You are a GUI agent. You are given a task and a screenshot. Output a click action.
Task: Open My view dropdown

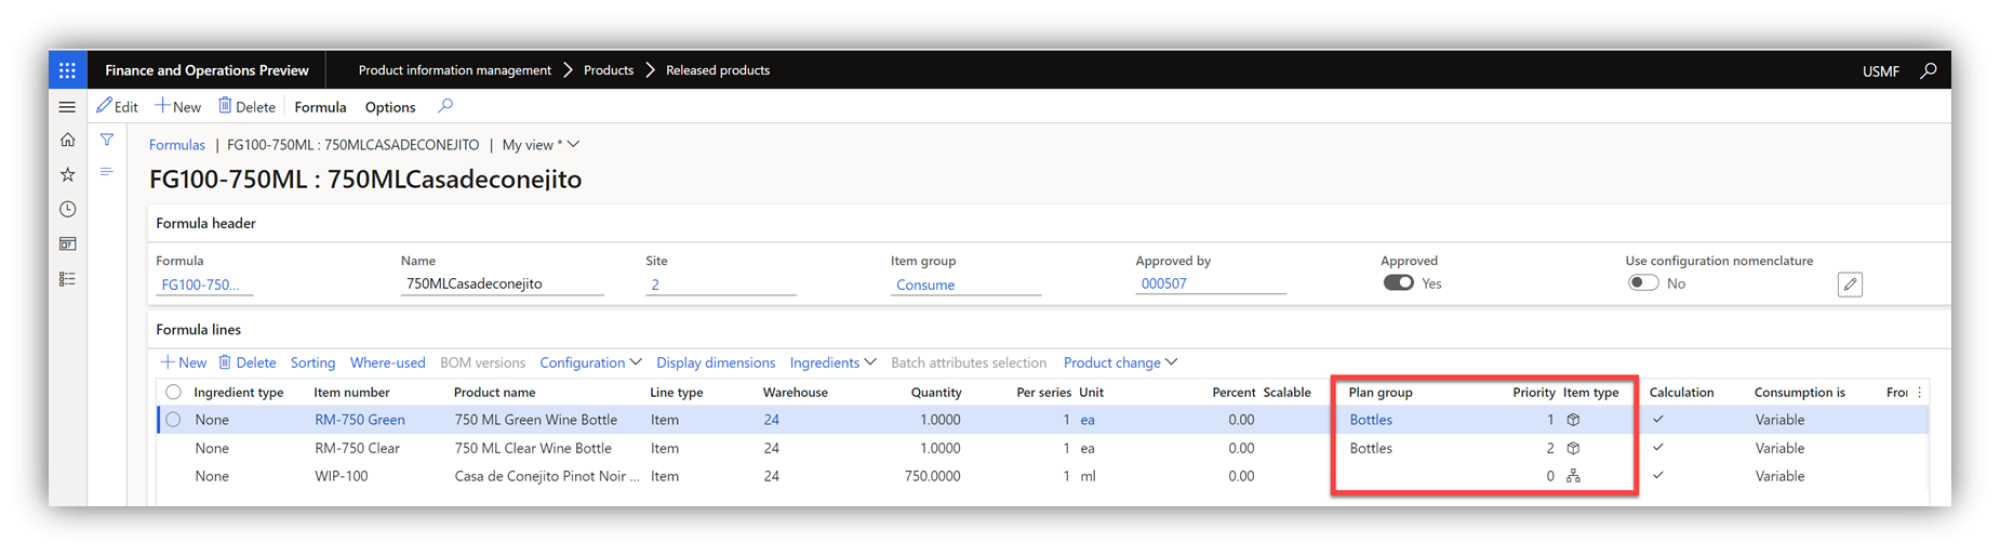point(541,145)
